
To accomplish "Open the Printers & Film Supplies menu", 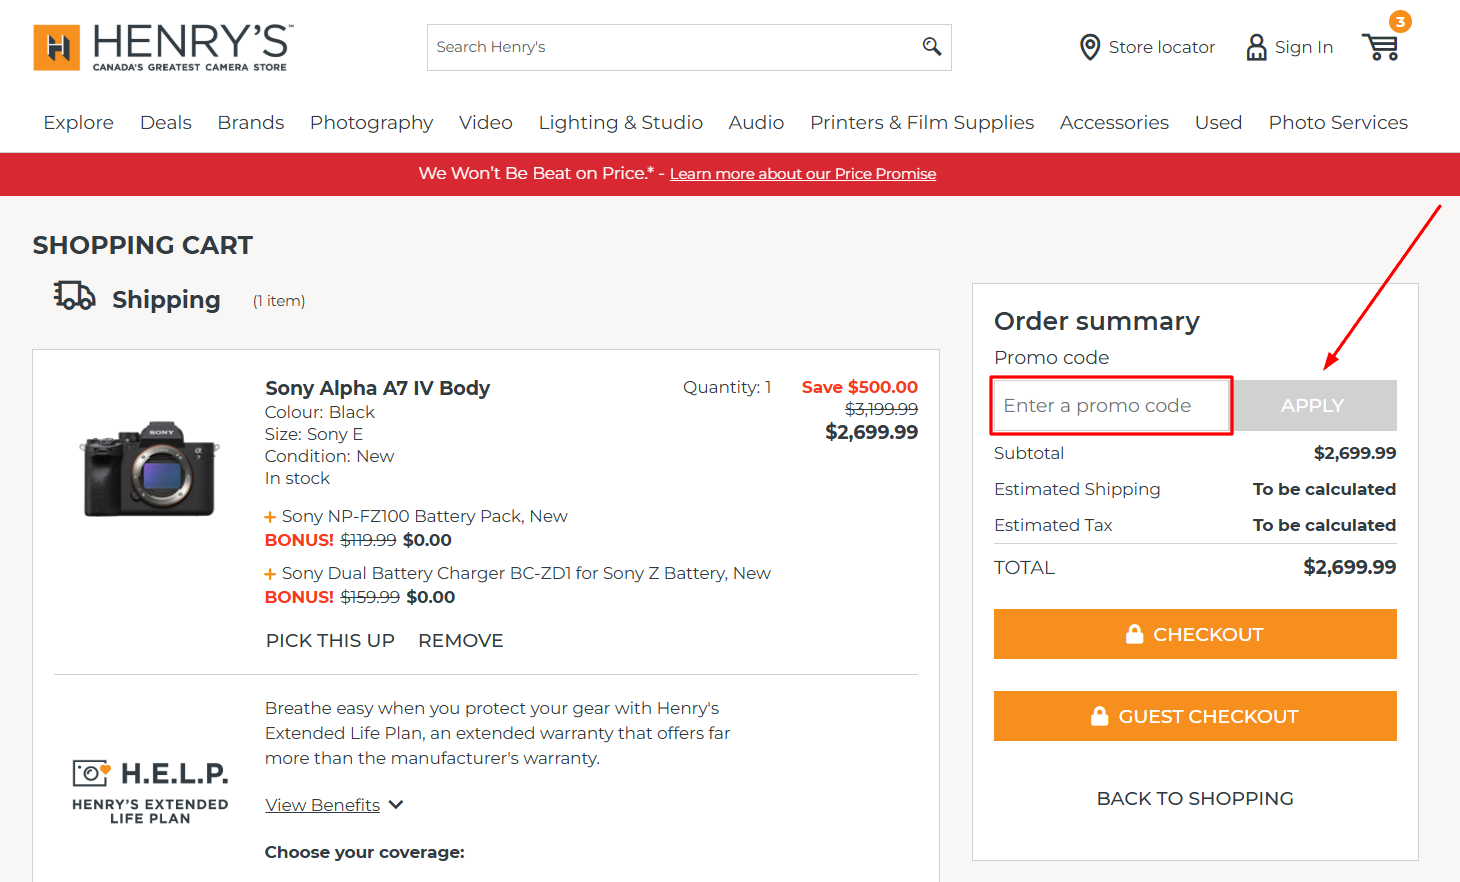I will [x=922, y=122].
